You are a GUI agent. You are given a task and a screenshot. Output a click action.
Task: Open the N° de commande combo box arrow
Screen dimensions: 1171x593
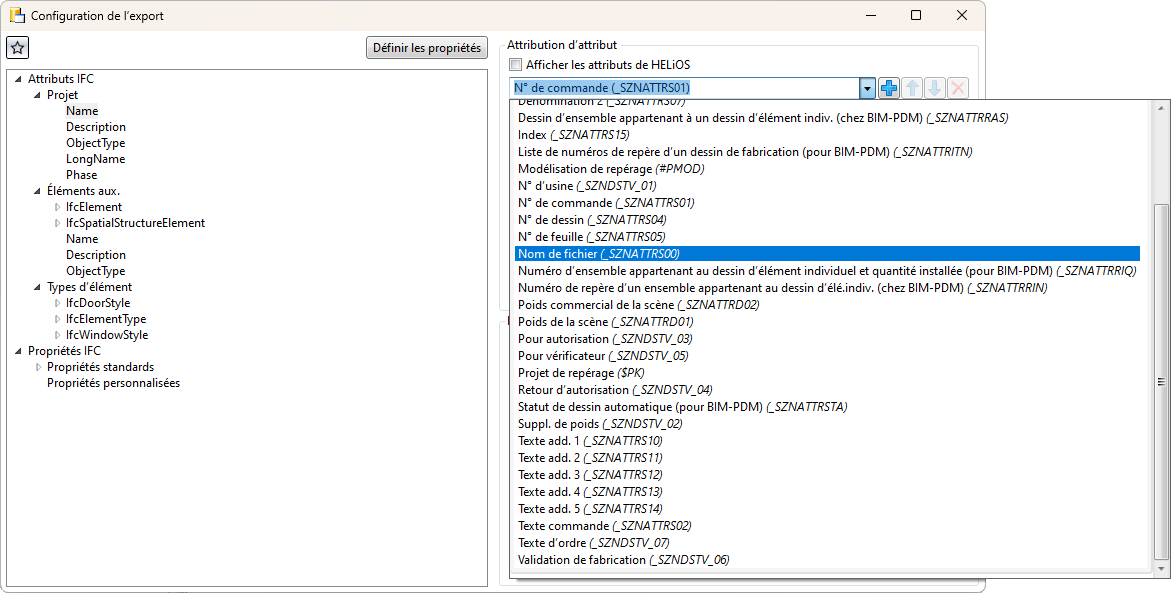[867, 88]
